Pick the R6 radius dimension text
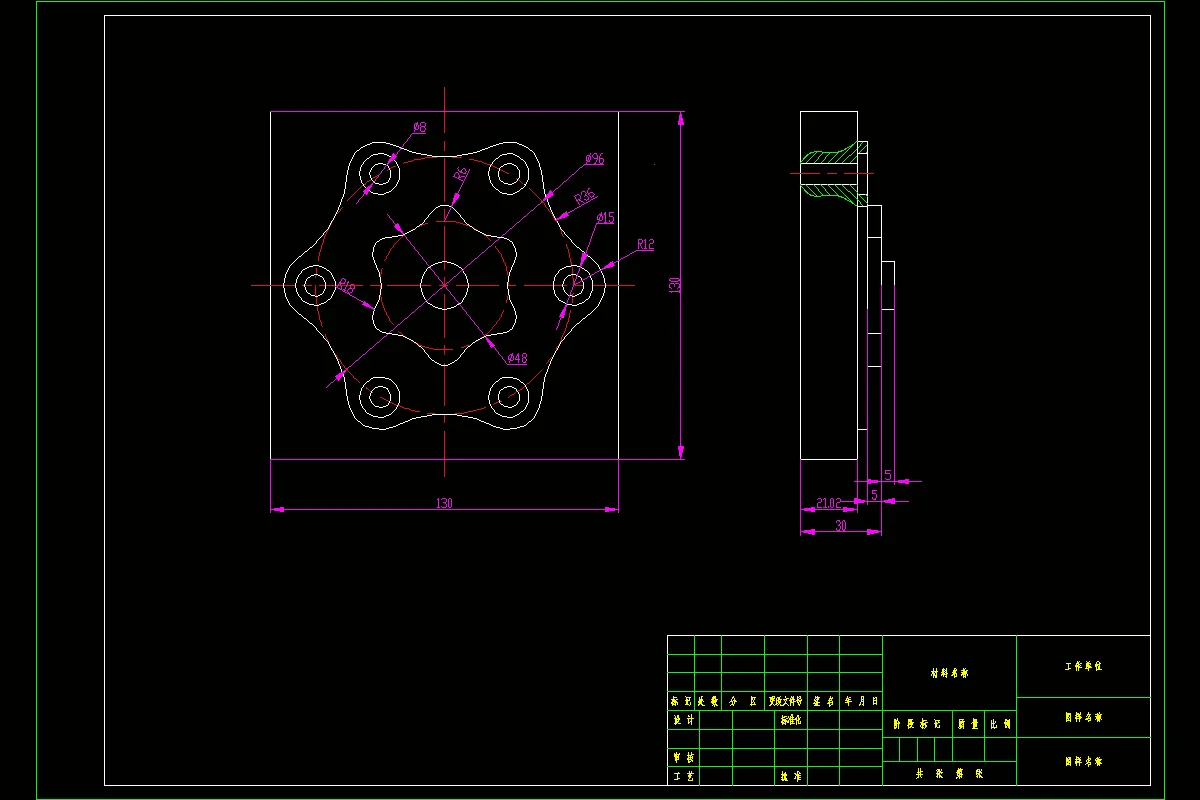The image size is (1200, 800). coord(461,173)
